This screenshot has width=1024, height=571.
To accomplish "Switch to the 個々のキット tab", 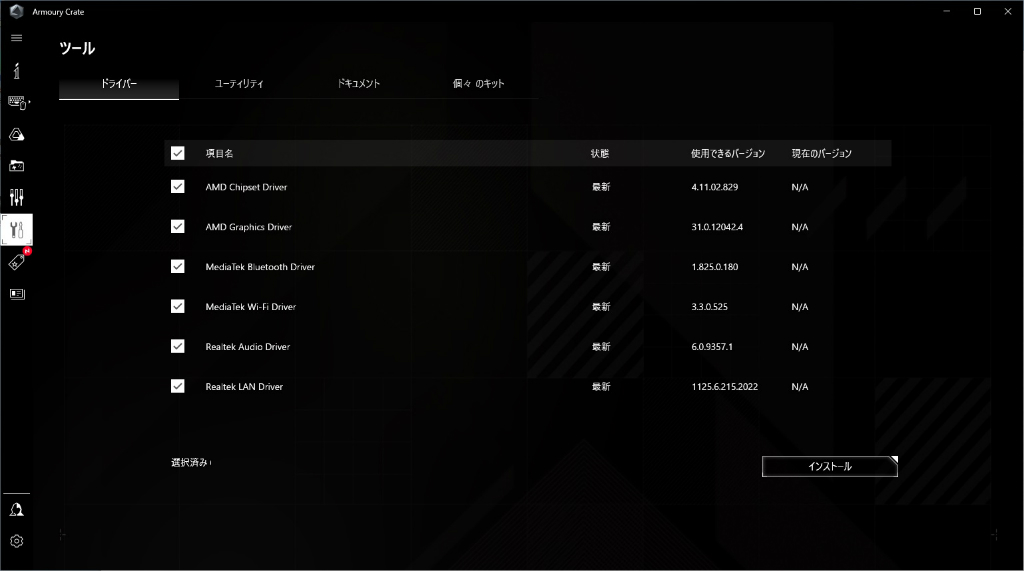I will point(479,84).
